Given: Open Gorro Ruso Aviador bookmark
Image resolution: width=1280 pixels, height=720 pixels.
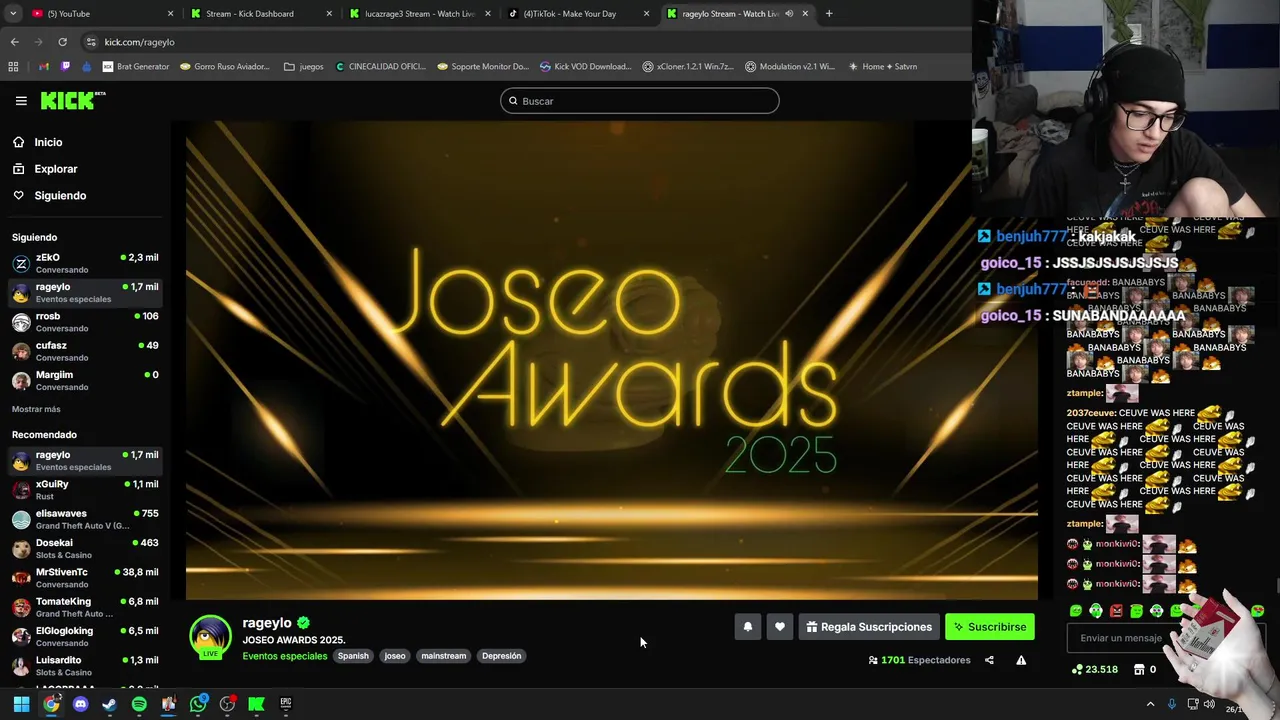Looking at the screenshot, I should tap(225, 67).
